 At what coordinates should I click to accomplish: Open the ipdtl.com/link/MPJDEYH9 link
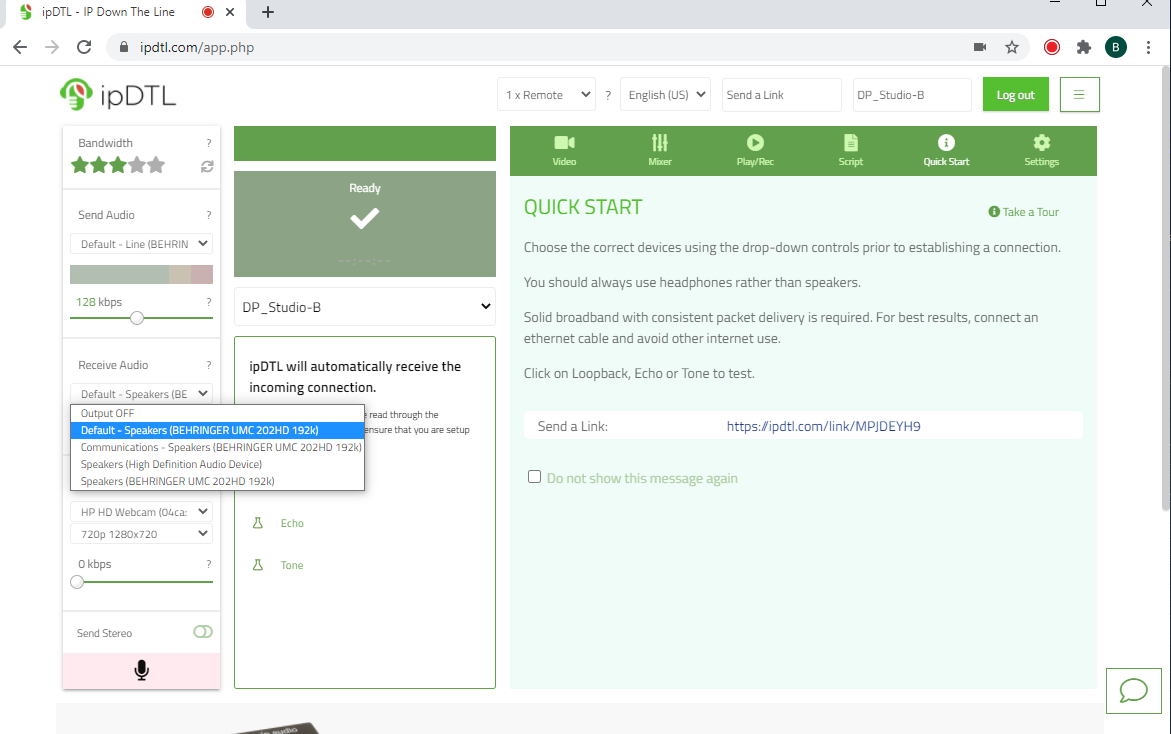tap(823, 426)
